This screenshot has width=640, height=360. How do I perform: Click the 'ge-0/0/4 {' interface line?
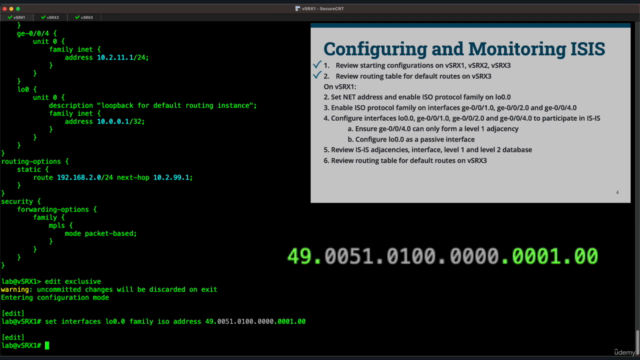[37, 33]
